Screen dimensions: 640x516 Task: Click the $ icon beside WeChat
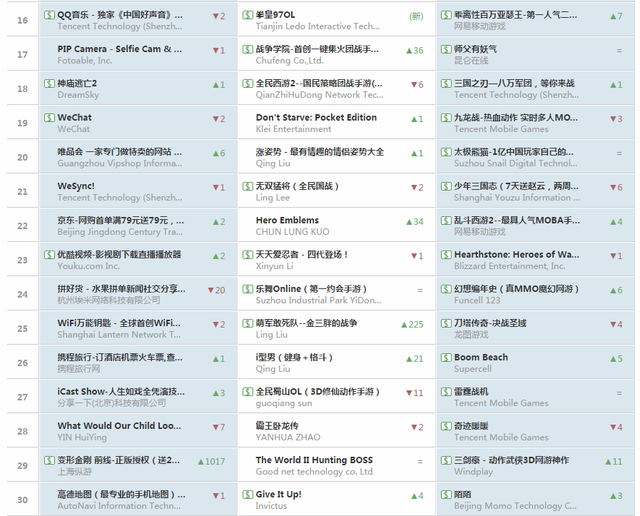click(49, 117)
